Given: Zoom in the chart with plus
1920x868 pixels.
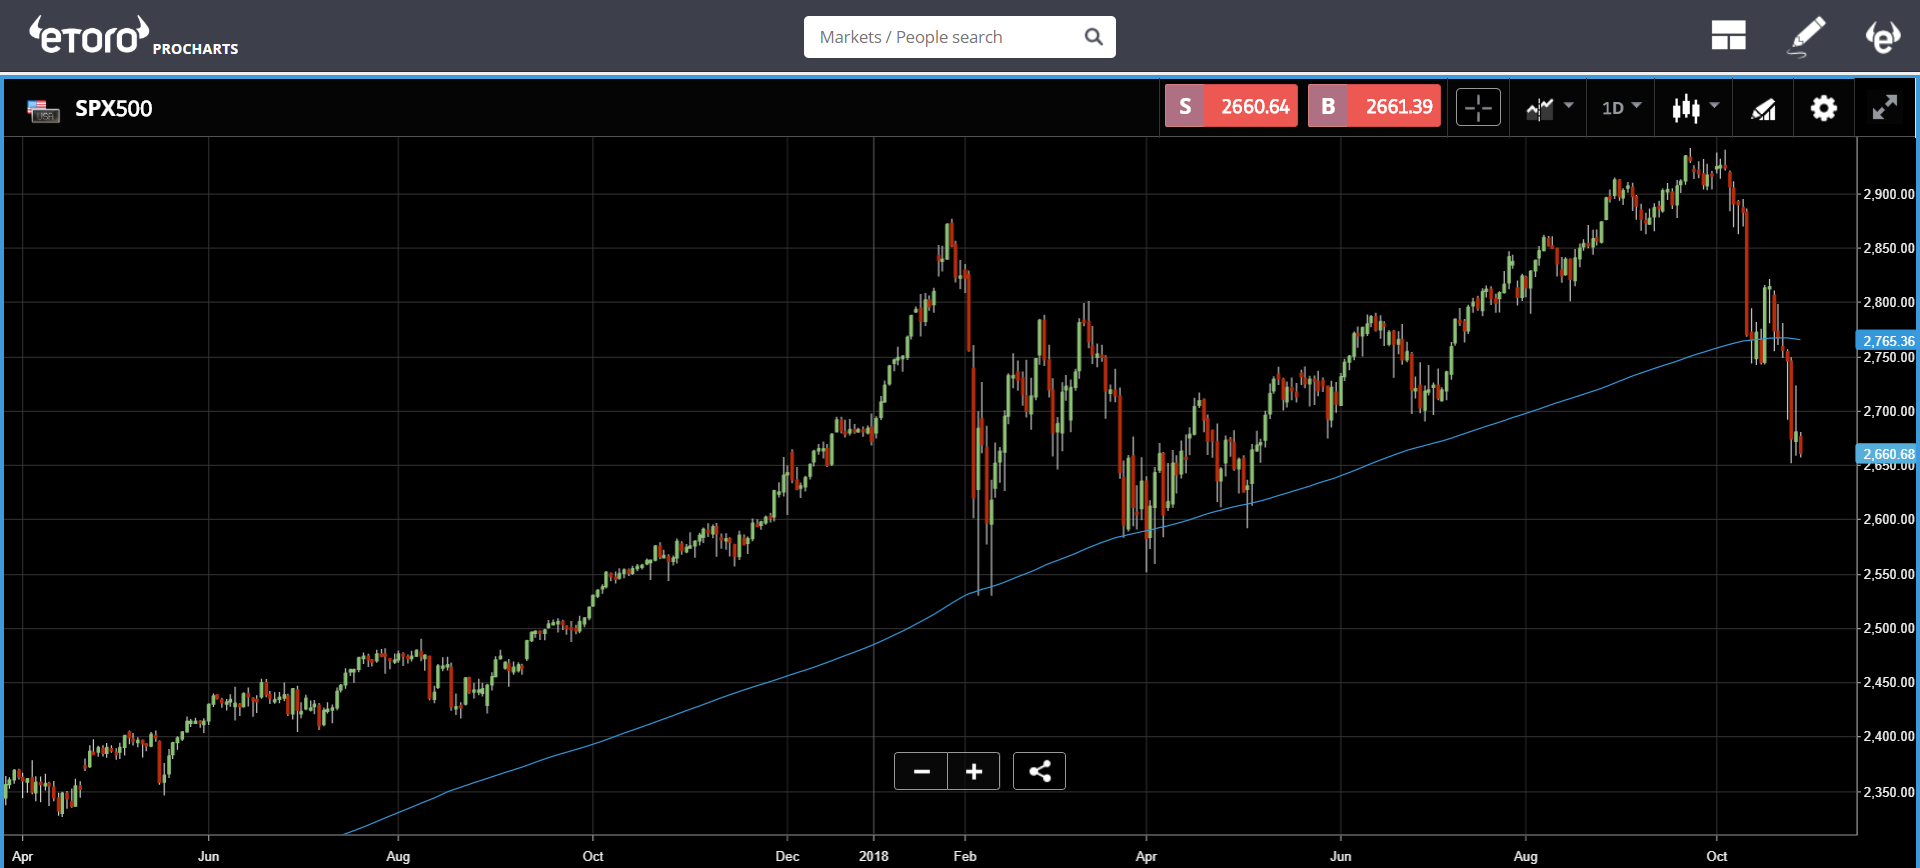Looking at the screenshot, I should pyautogui.click(x=974, y=771).
